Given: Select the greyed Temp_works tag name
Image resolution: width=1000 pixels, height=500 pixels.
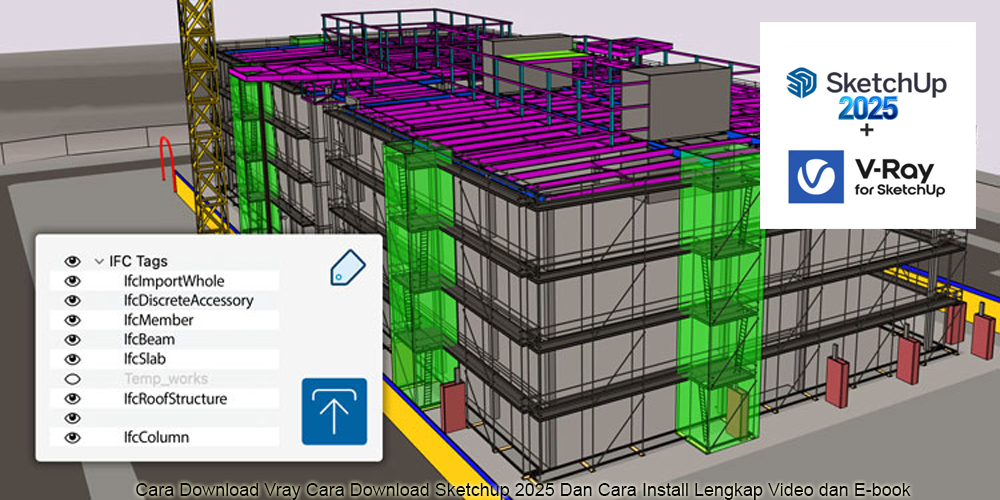Looking at the screenshot, I should [x=166, y=379].
